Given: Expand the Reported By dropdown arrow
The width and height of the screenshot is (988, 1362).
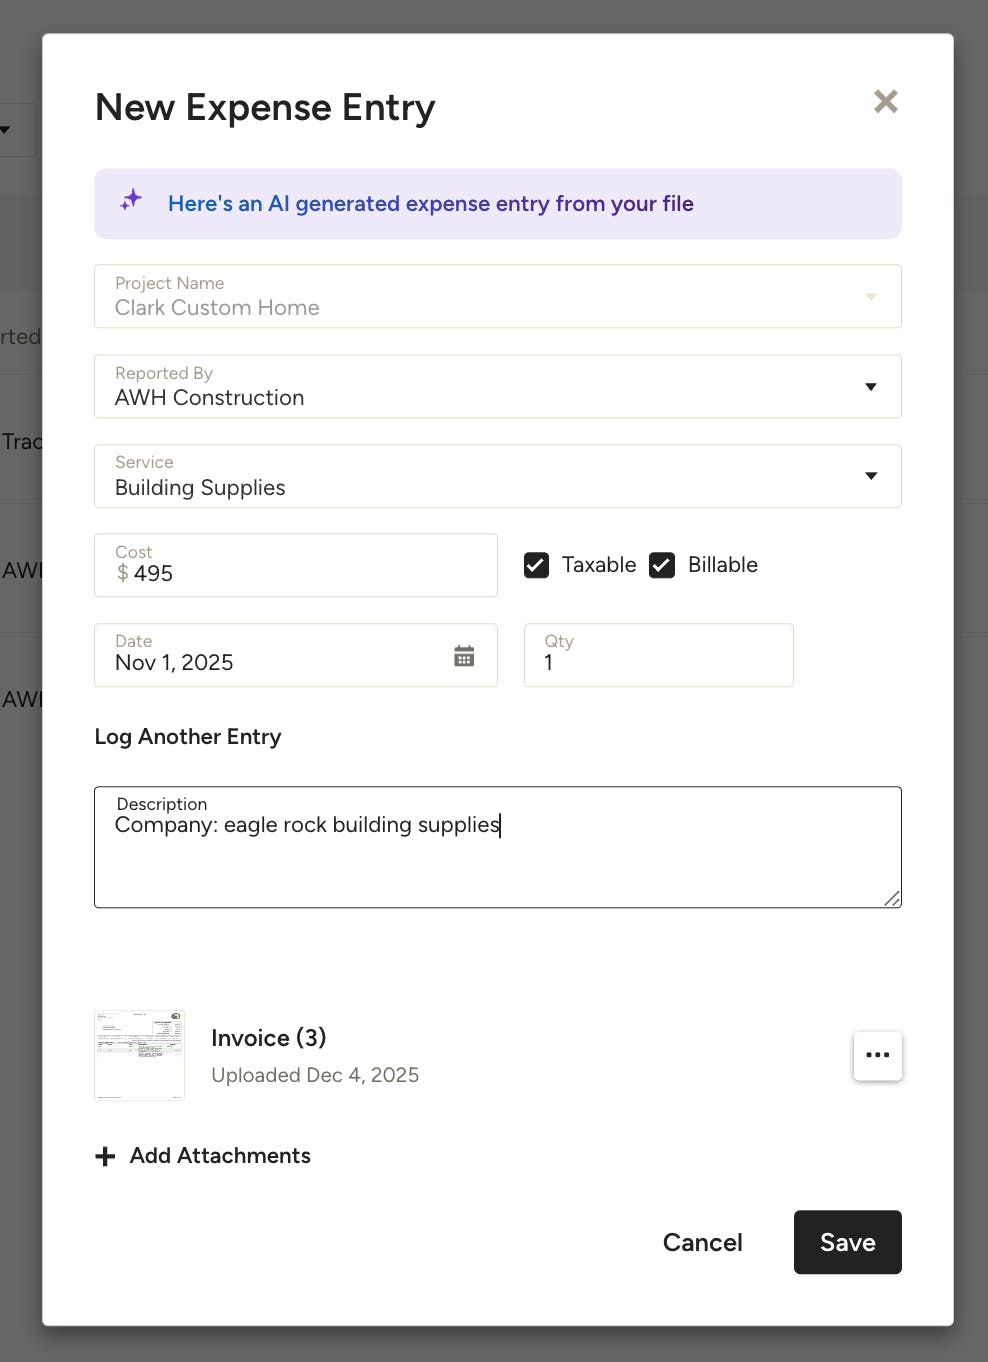Looking at the screenshot, I should [x=870, y=387].
